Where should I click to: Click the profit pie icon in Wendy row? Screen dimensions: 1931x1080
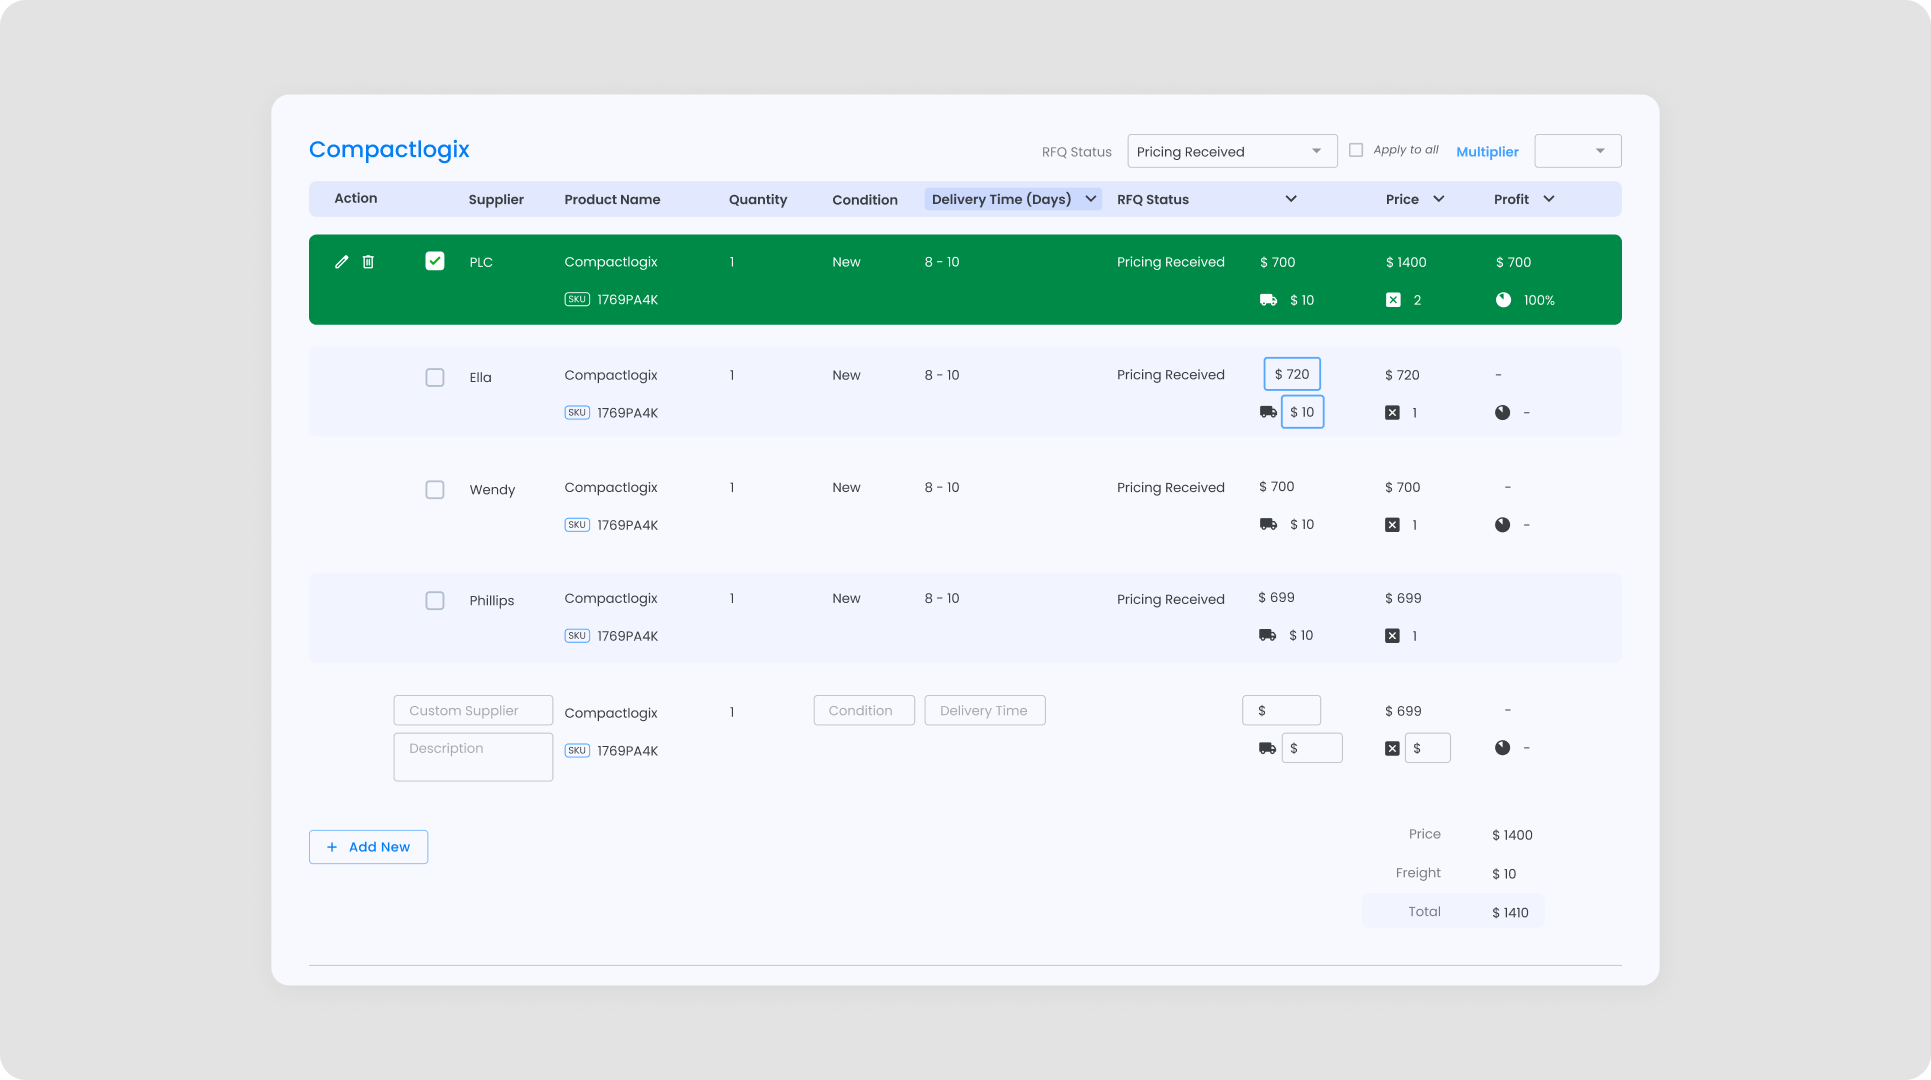tap(1502, 525)
